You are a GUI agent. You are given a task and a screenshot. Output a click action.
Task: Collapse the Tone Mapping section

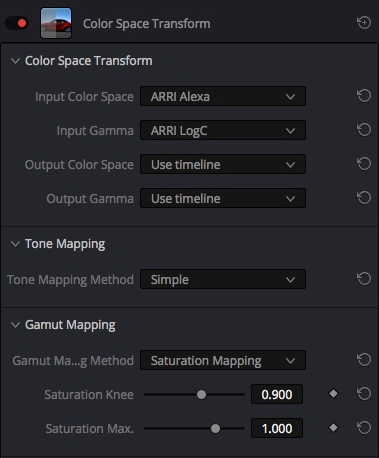point(15,244)
